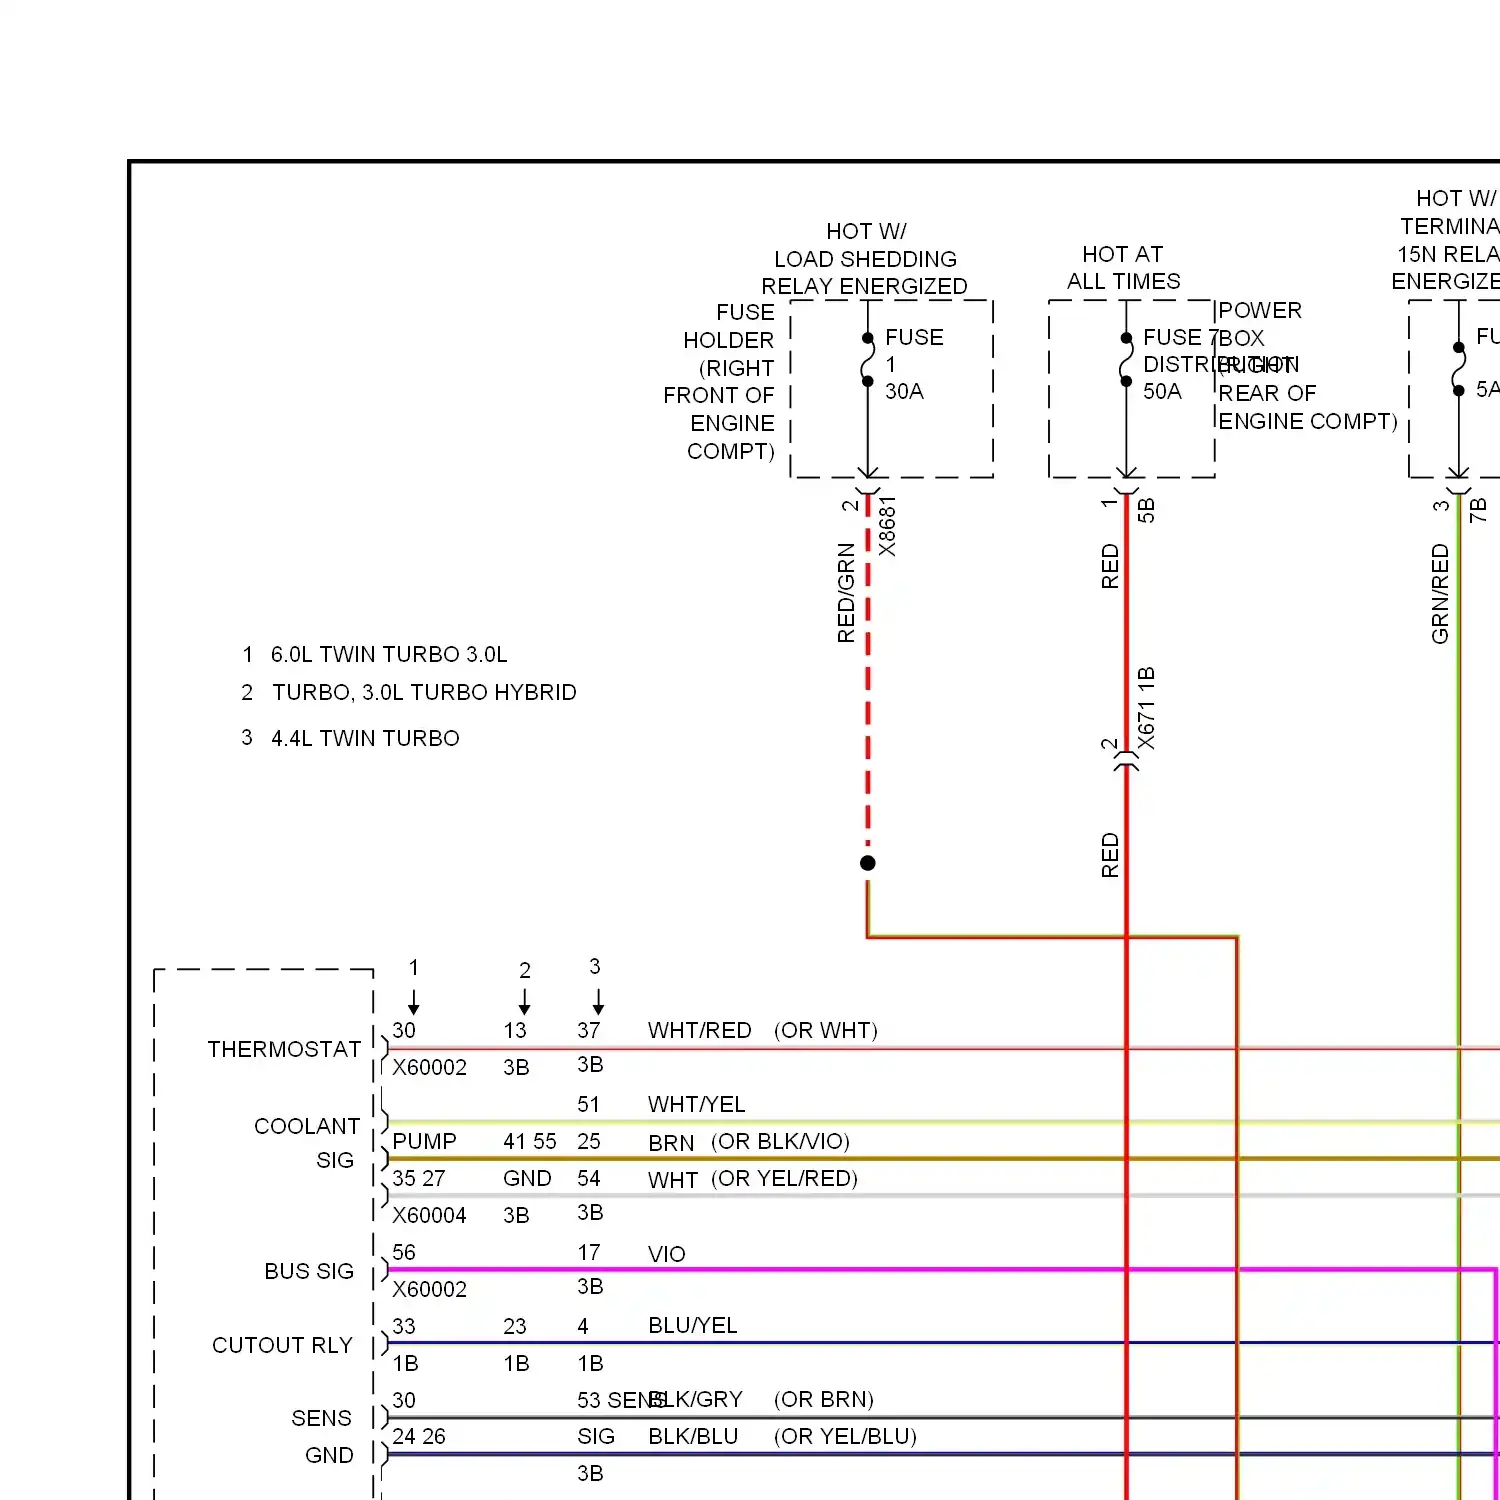Click the 'HOT AT ALL TIMES' label
Screen dimensions: 1500x1500
click(1123, 268)
